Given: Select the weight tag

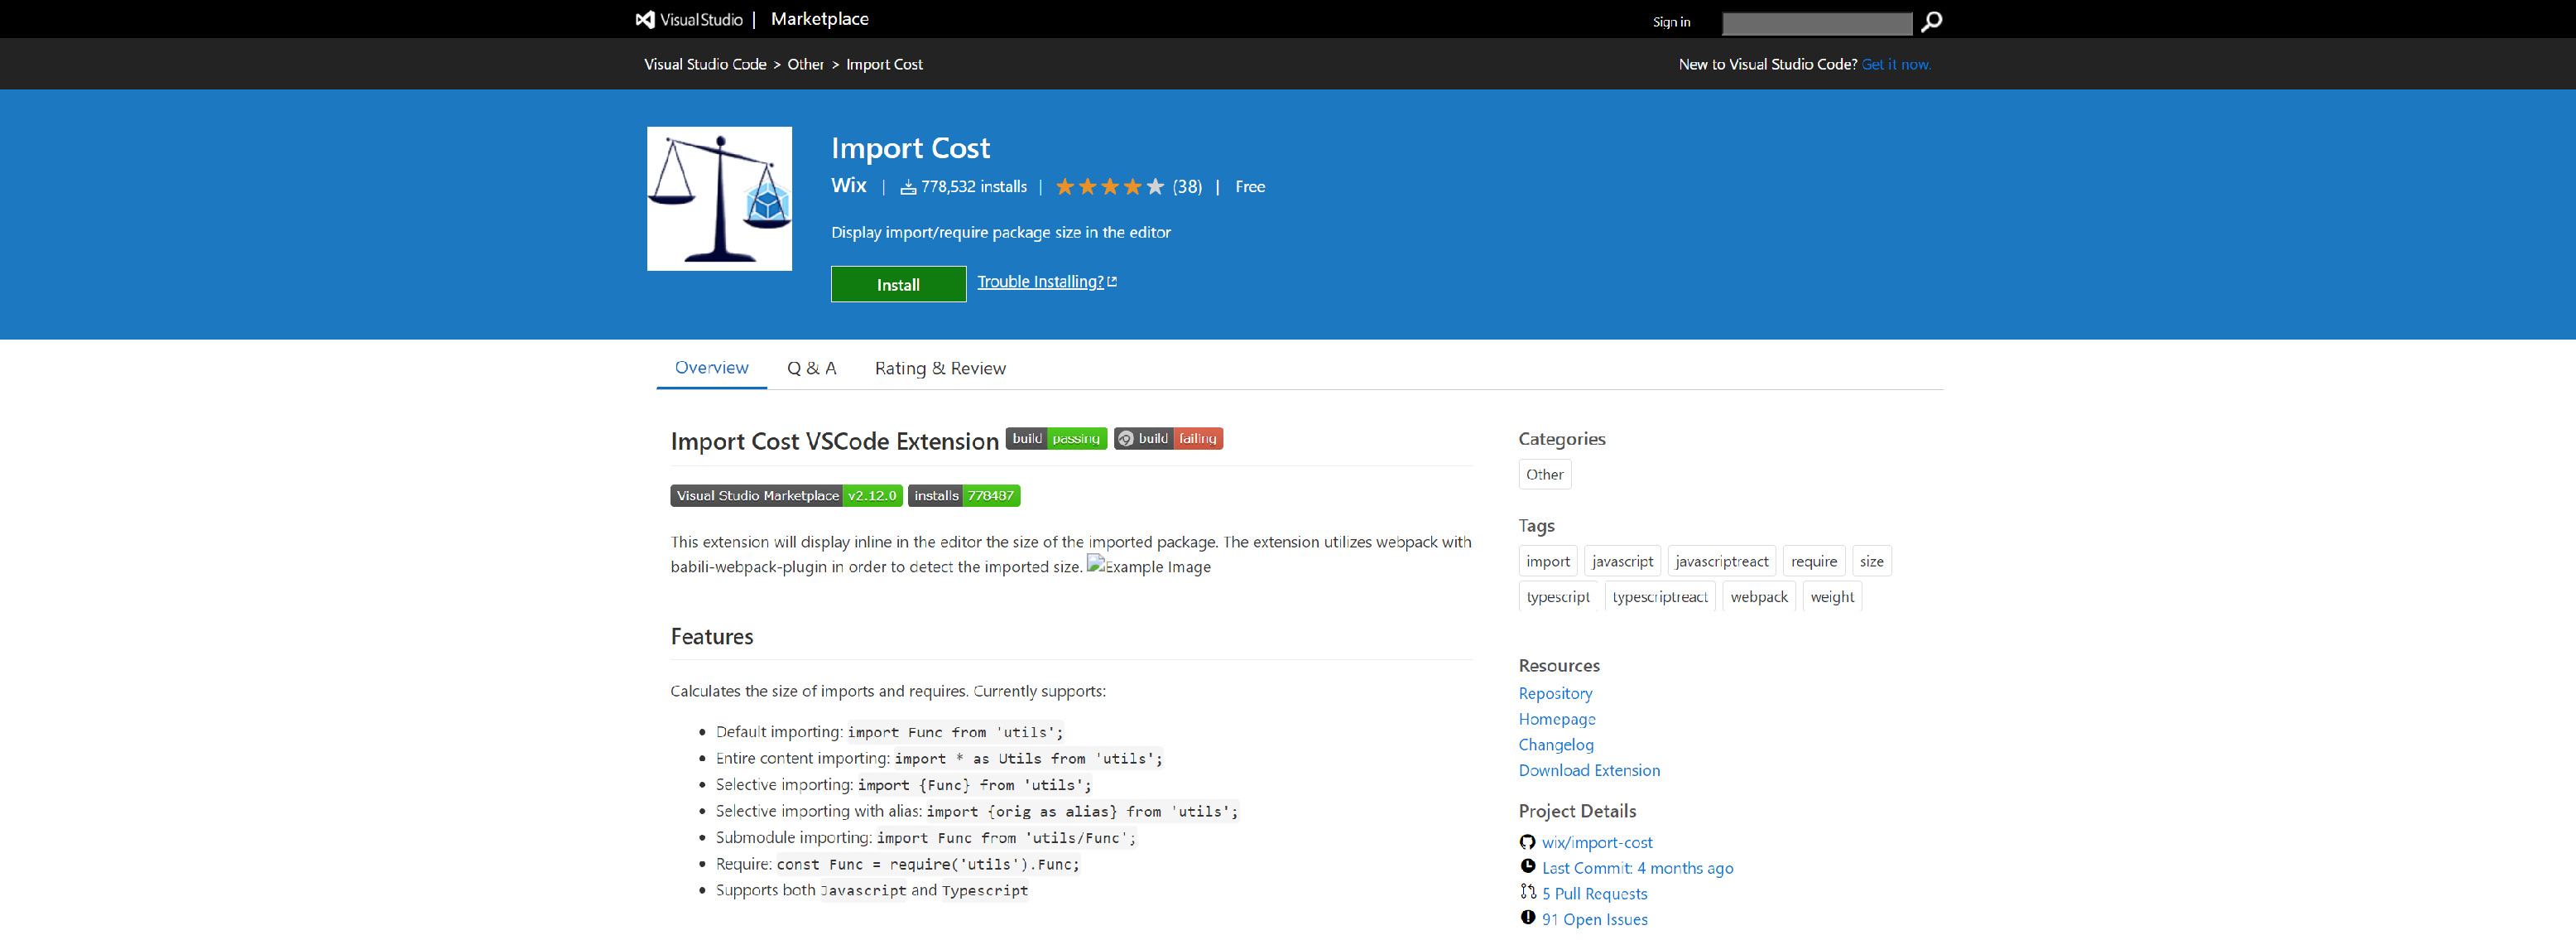Looking at the screenshot, I should [1832, 596].
